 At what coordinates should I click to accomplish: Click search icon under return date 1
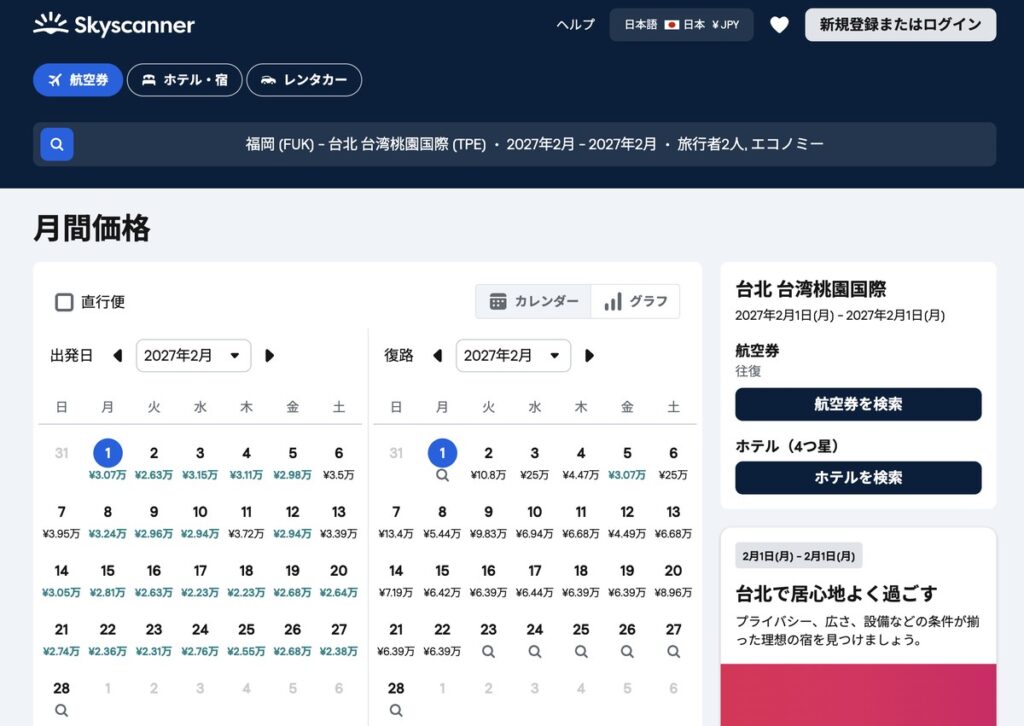pyautogui.click(x=442, y=475)
